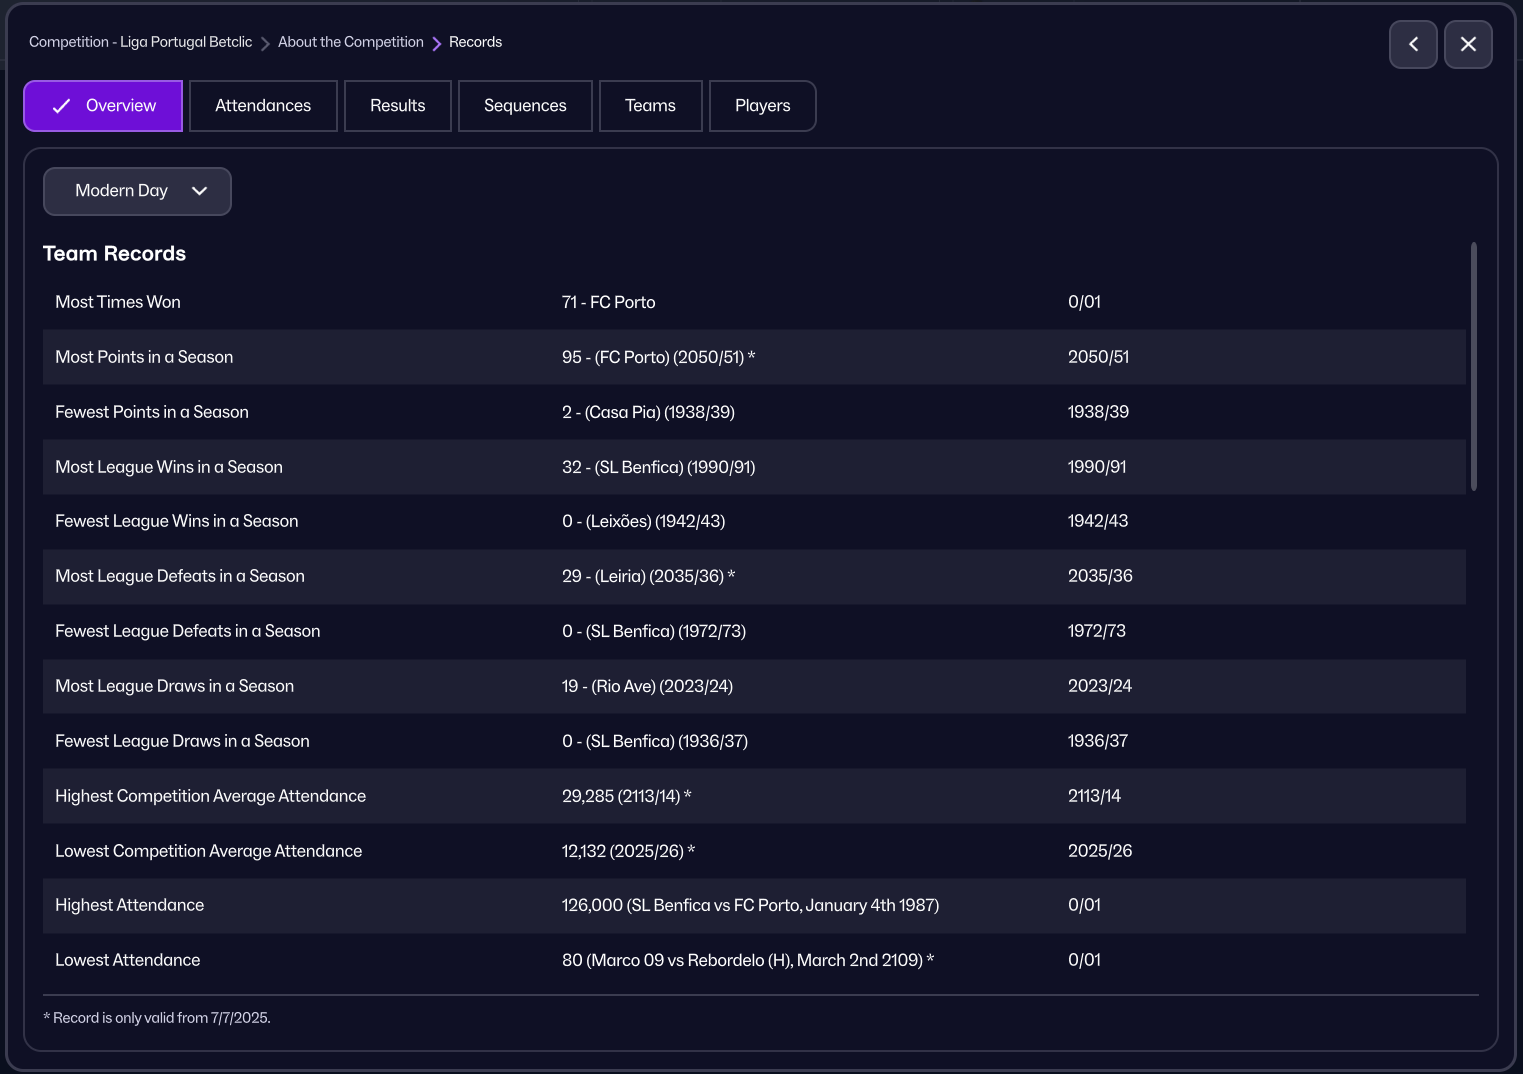This screenshot has width=1523, height=1074.
Task: Select Highest Competition Average Attendance label
Action: click(x=211, y=796)
